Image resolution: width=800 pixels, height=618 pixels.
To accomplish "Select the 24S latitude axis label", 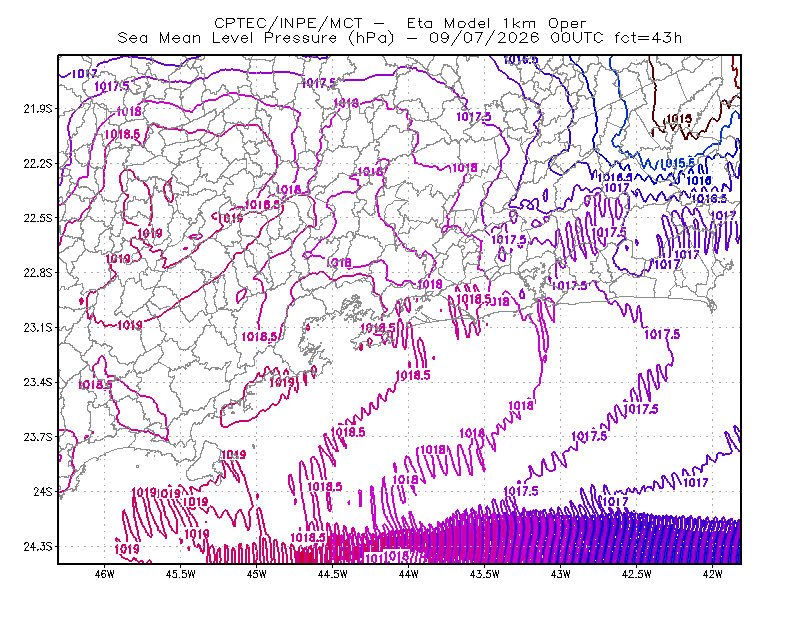I will pos(43,491).
